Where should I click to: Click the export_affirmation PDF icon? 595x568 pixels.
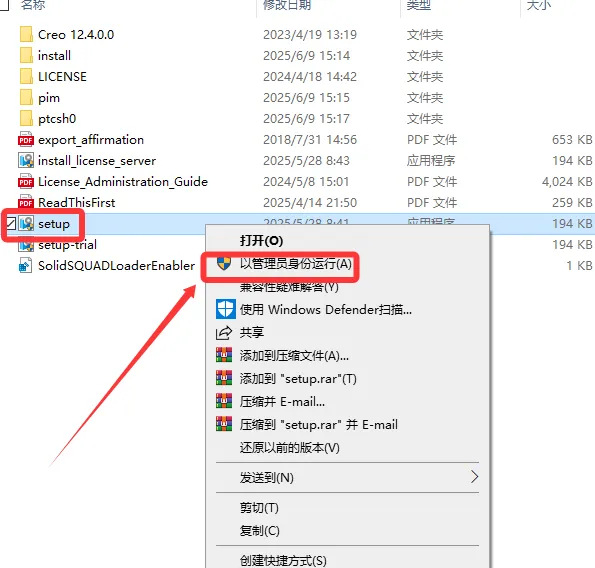(x=26, y=140)
